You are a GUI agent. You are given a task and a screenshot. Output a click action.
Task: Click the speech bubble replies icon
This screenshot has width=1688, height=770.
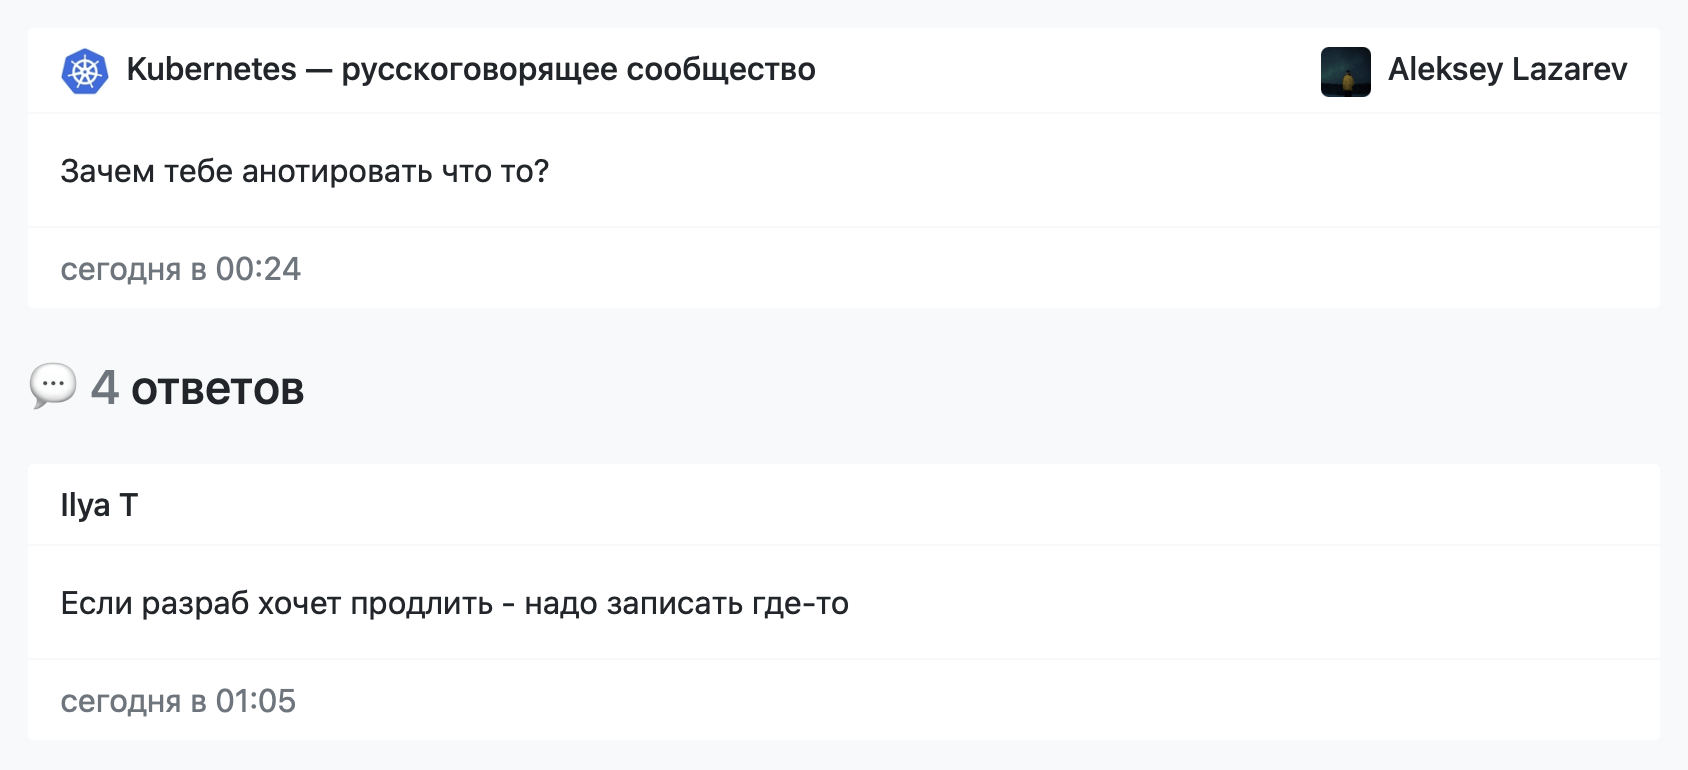53,386
